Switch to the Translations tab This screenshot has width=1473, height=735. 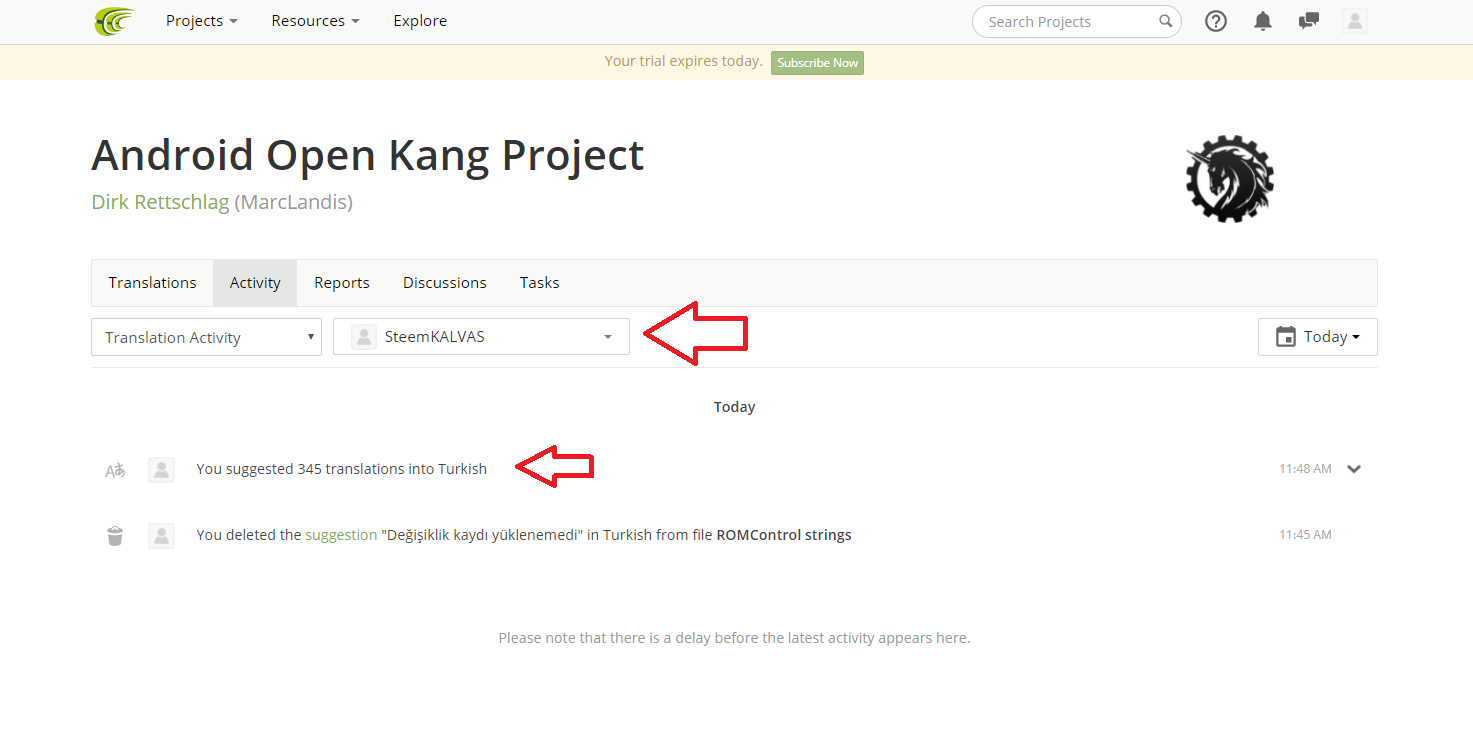(x=152, y=283)
